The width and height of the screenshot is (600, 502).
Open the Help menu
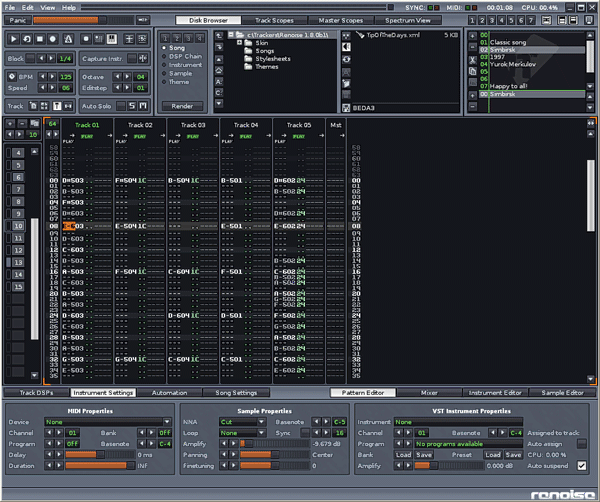pos(69,8)
